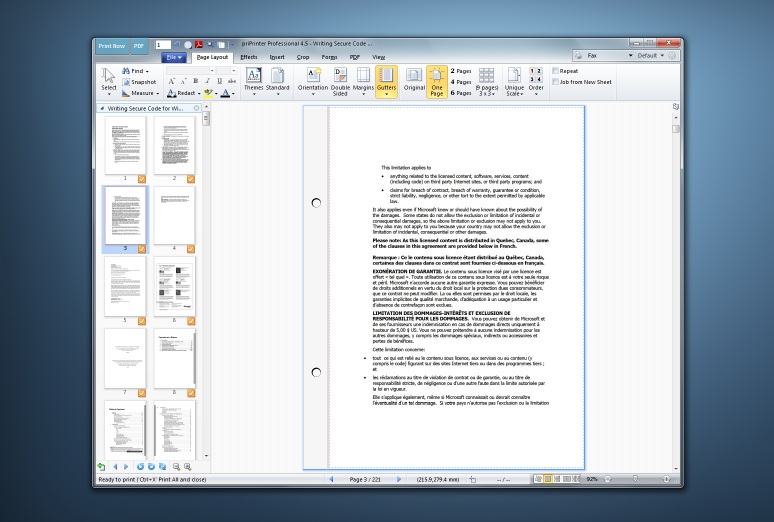Open the Measure tool dropdown
Screen dimensions: 774x522
(141, 93)
